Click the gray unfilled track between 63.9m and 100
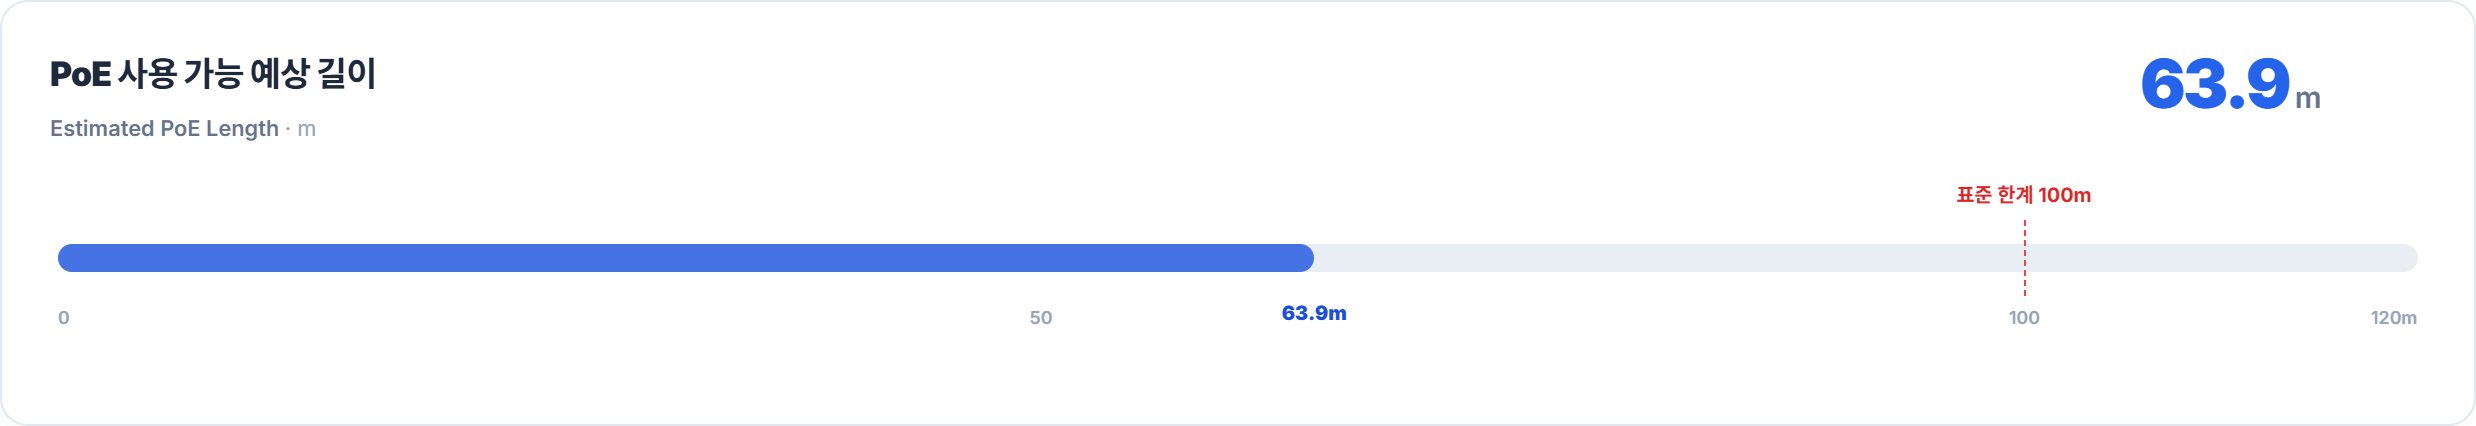2476x426 pixels. 1668,258
